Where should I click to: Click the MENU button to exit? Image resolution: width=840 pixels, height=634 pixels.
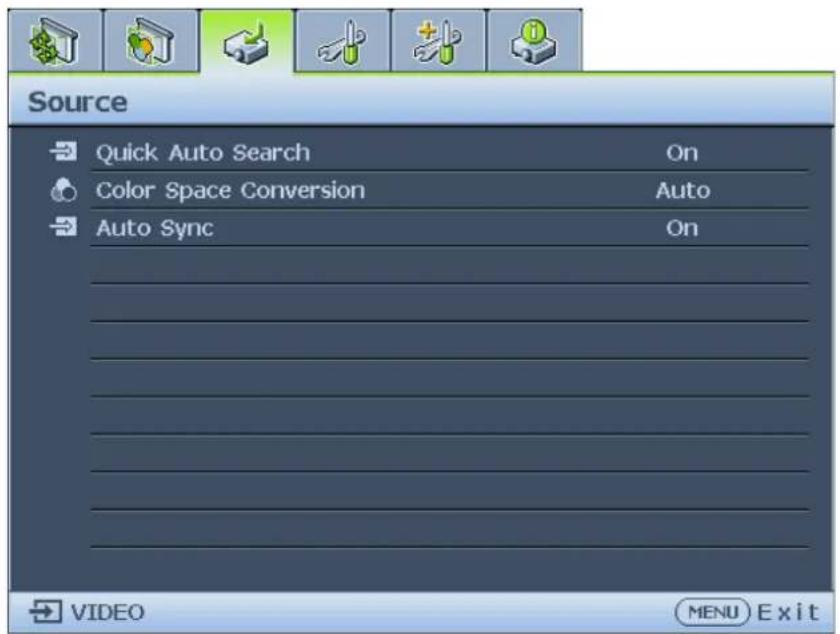point(712,612)
